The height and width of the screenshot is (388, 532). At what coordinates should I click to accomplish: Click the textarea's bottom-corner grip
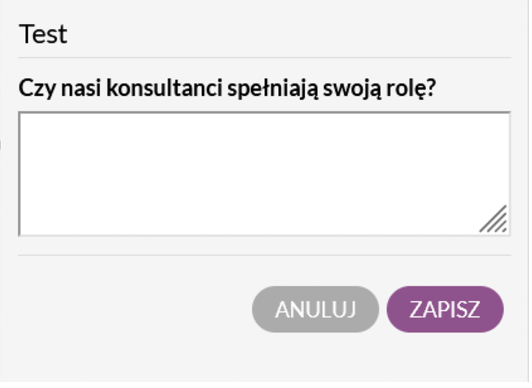[x=494, y=219]
